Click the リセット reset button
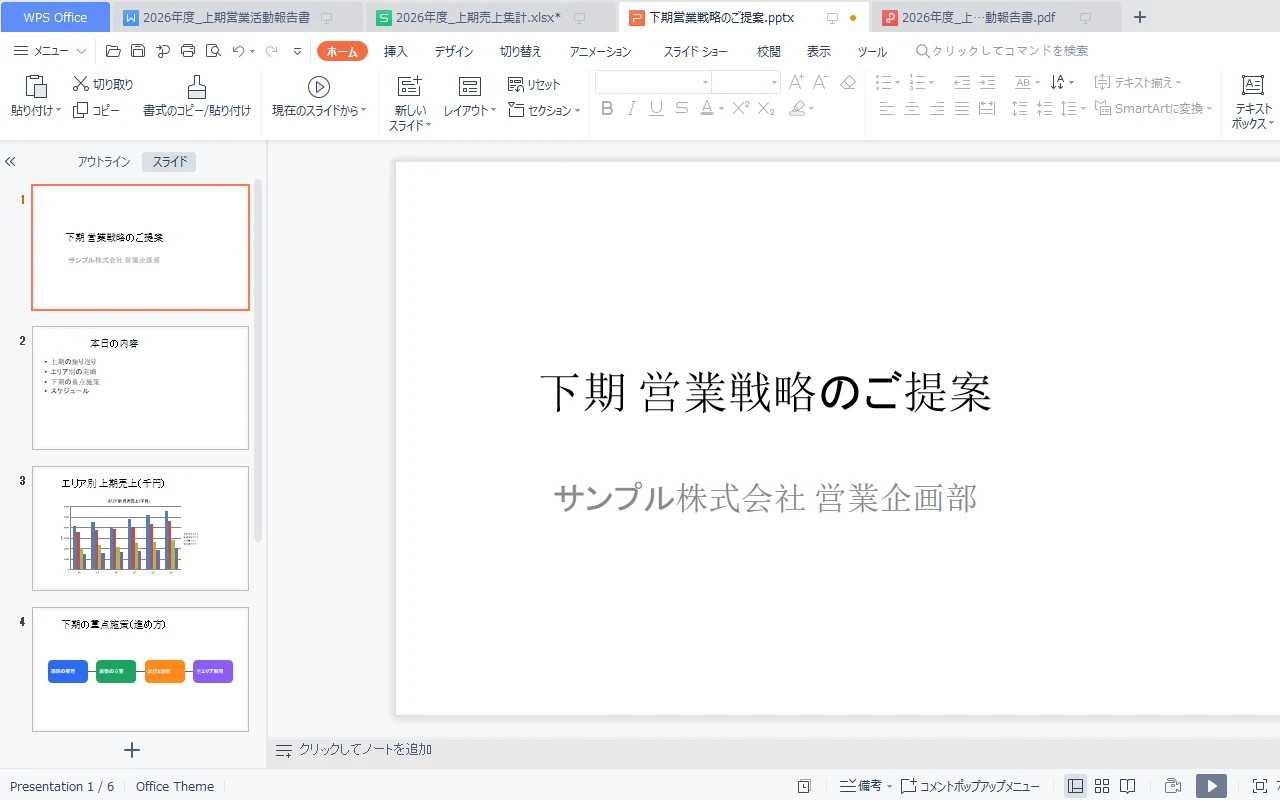 [534, 84]
